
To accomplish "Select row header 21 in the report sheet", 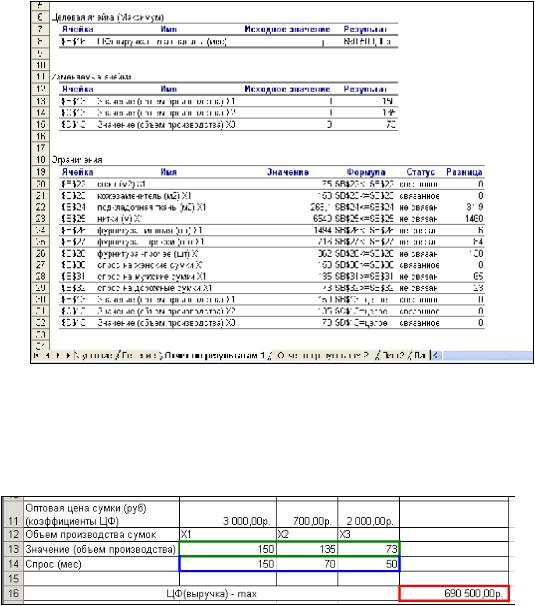I will click(x=41, y=196).
